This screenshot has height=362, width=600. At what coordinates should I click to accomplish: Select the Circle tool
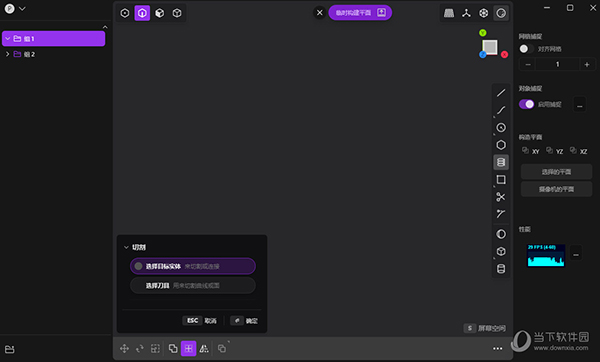click(x=501, y=127)
